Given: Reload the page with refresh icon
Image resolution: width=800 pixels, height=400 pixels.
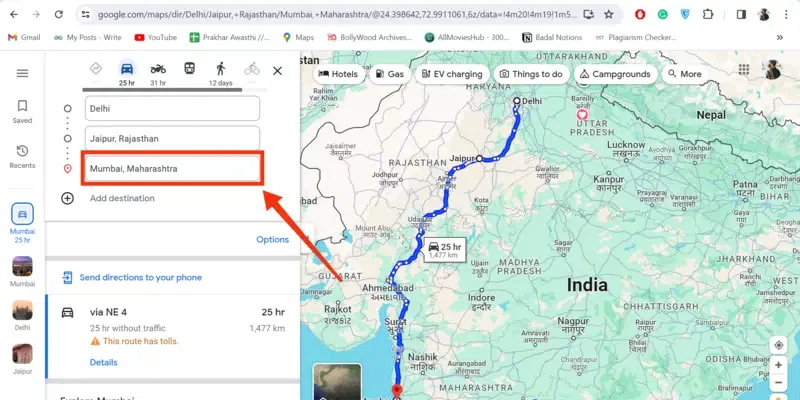Looking at the screenshot, I should coord(59,14).
